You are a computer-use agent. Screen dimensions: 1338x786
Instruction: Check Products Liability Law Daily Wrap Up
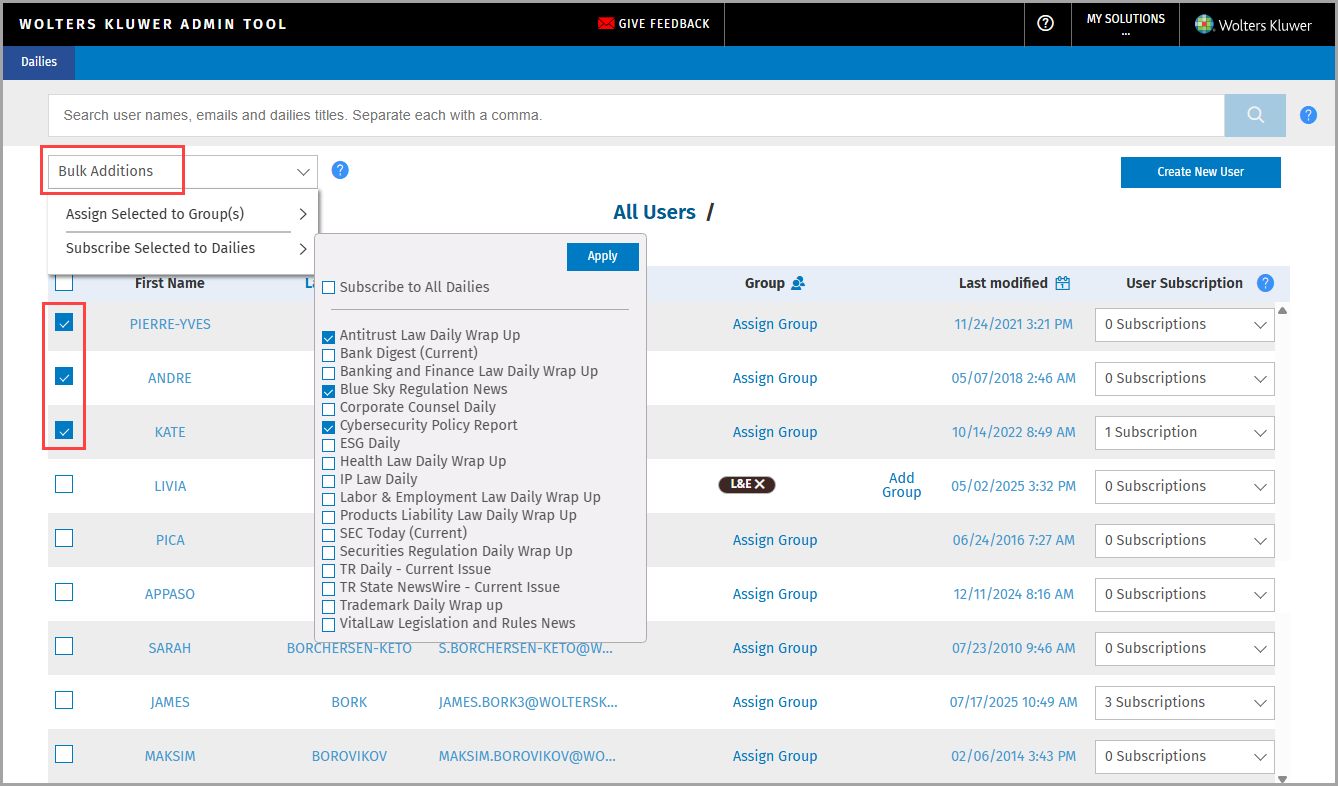pyautogui.click(x=329, y=516)
